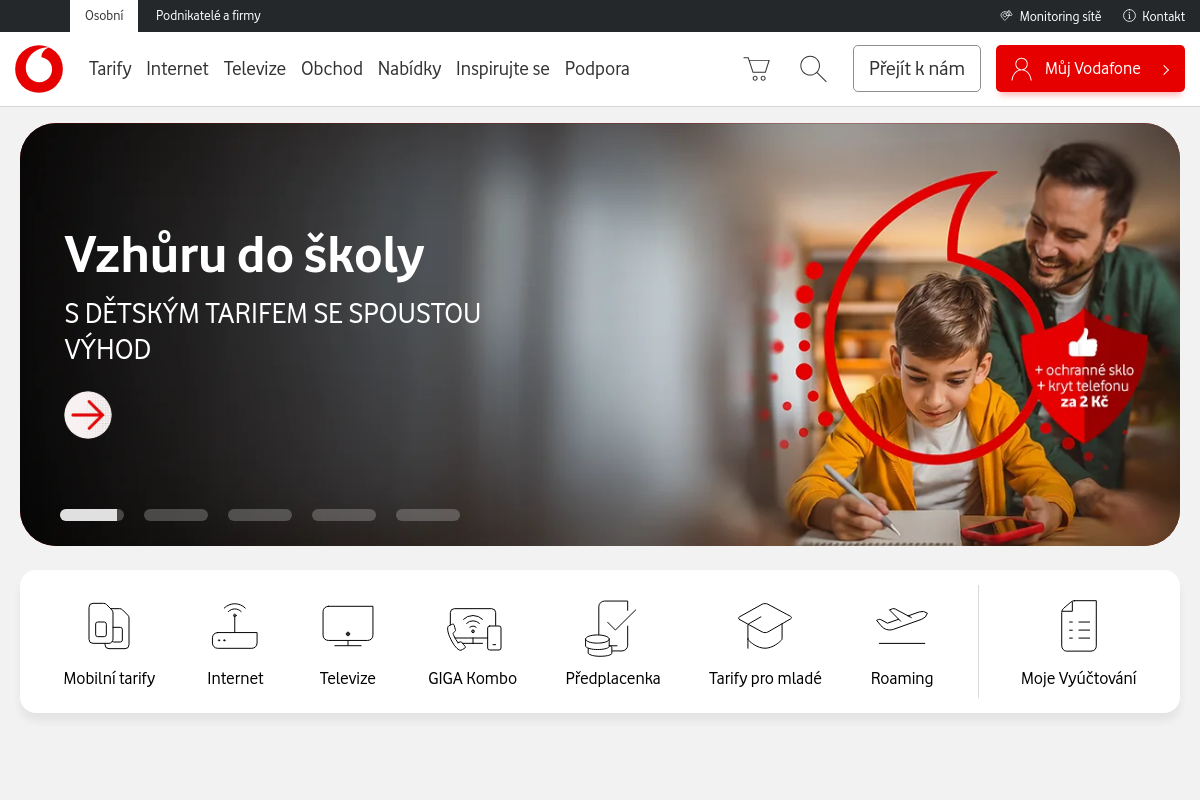Select the first carousel slide indicator
This screenshot has height=800, width=1200.
pyautogui.click(x=92, y=515)
